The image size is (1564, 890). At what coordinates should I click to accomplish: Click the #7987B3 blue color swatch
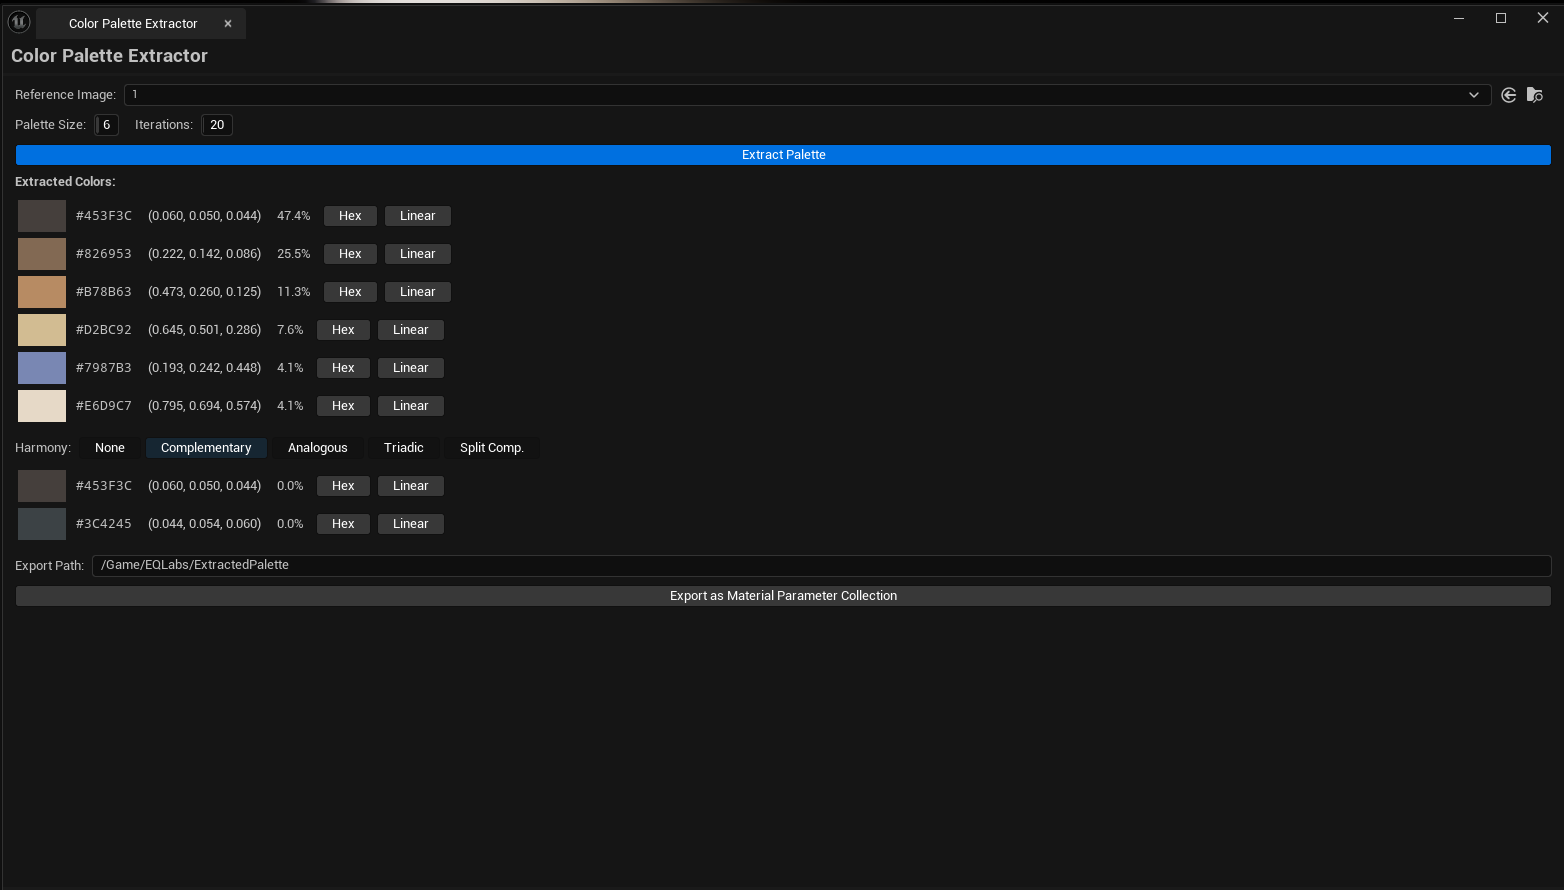coord(42,368)
